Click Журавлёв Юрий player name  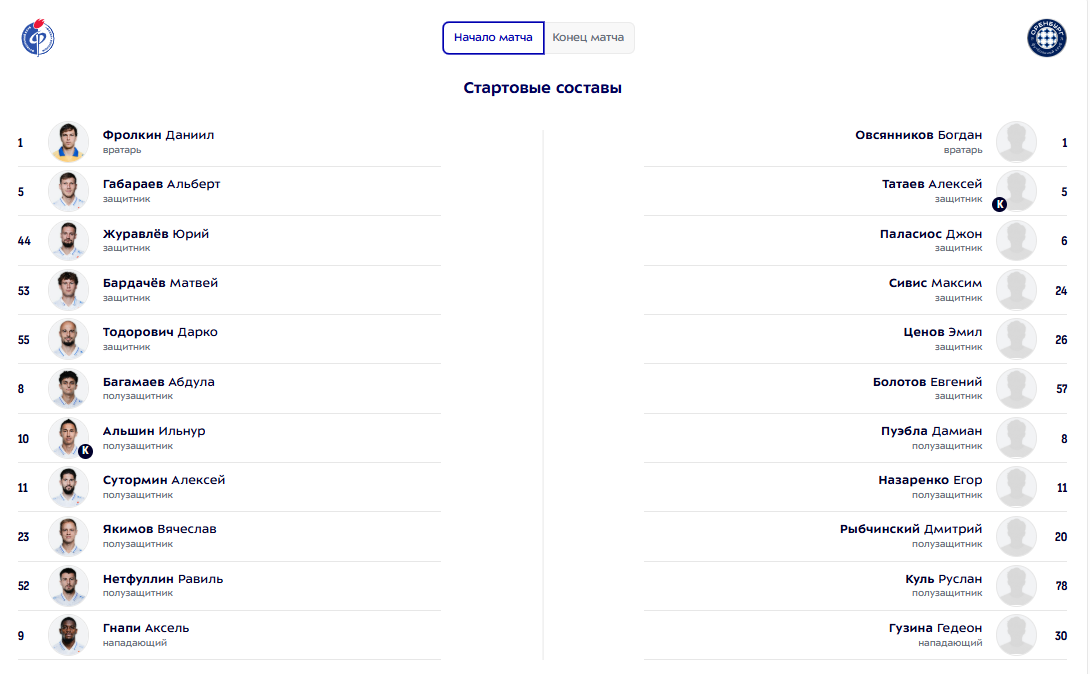[x=156, y=234]
